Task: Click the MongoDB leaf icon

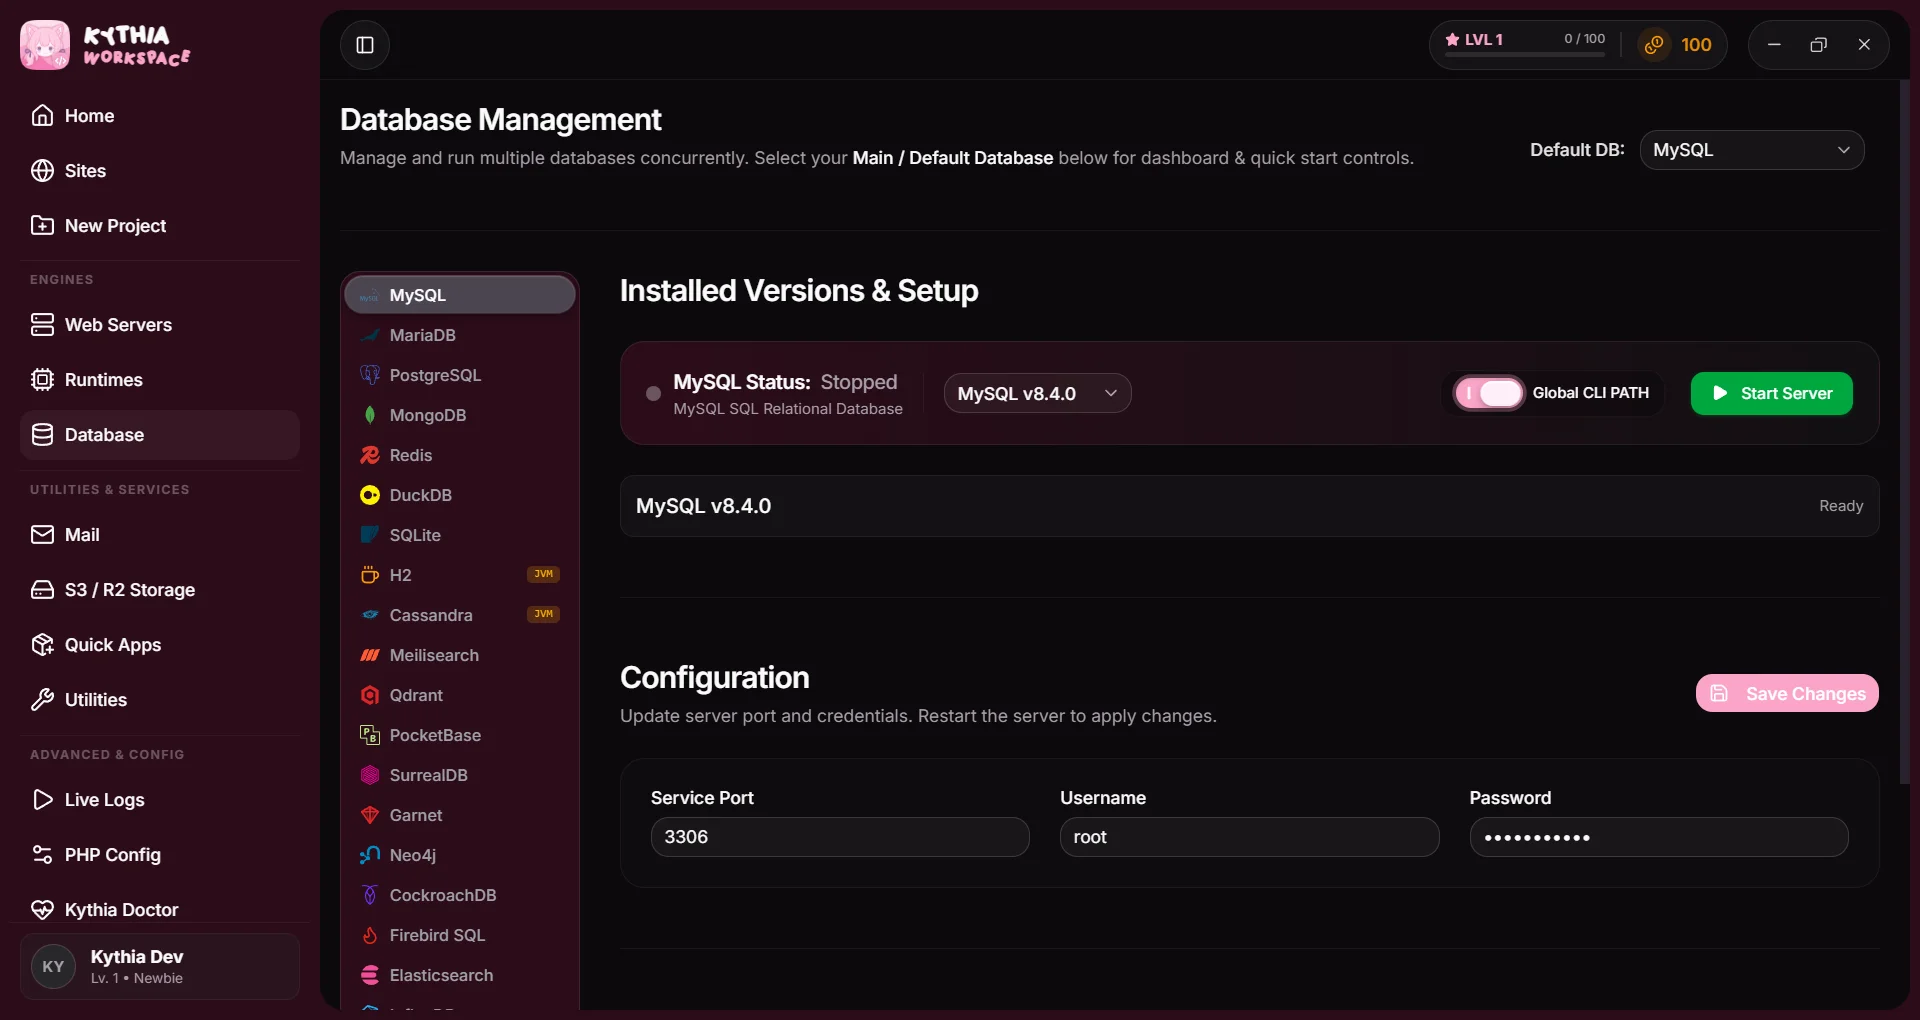Action: pyautogui.click(x=370, y=415)
